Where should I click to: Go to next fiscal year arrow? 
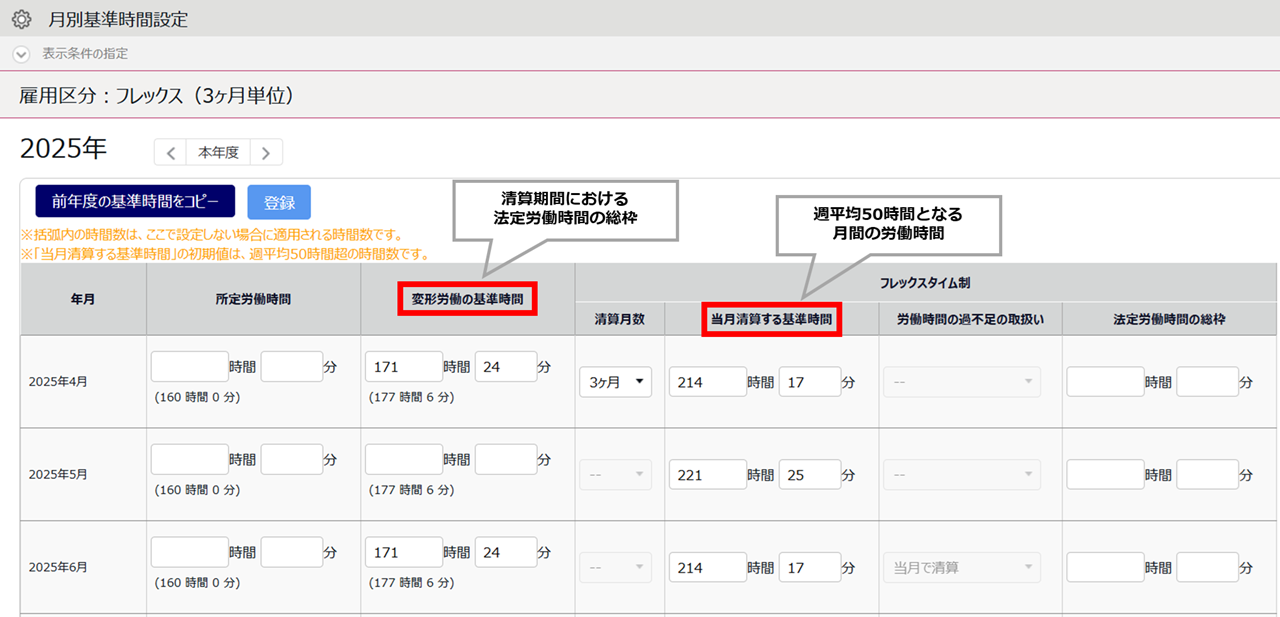pos(266,153)
